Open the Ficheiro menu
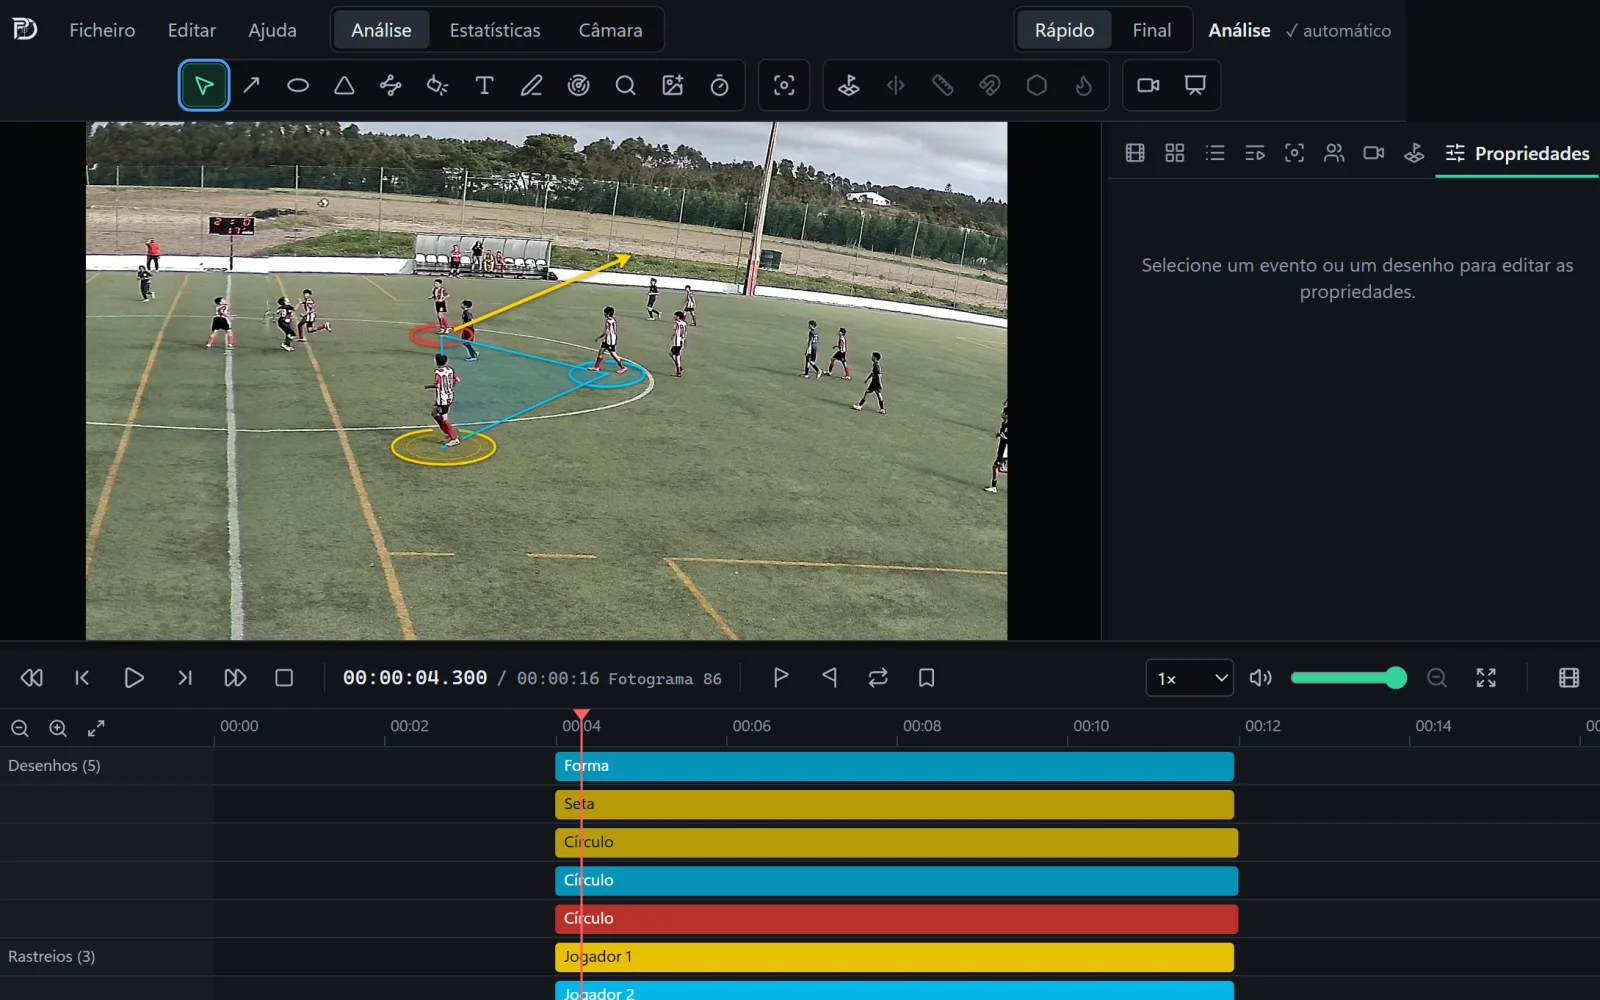The image size is (1600, 1000). (102, 30)
